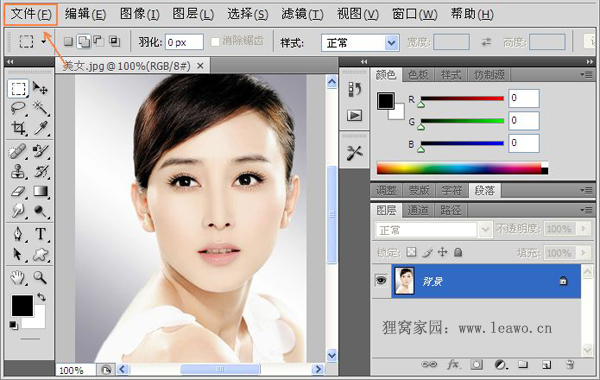The width and height of the screenshot is (600, 380).
Task: Select the Custom Shape tool
Action: click(x=40, y=254)
